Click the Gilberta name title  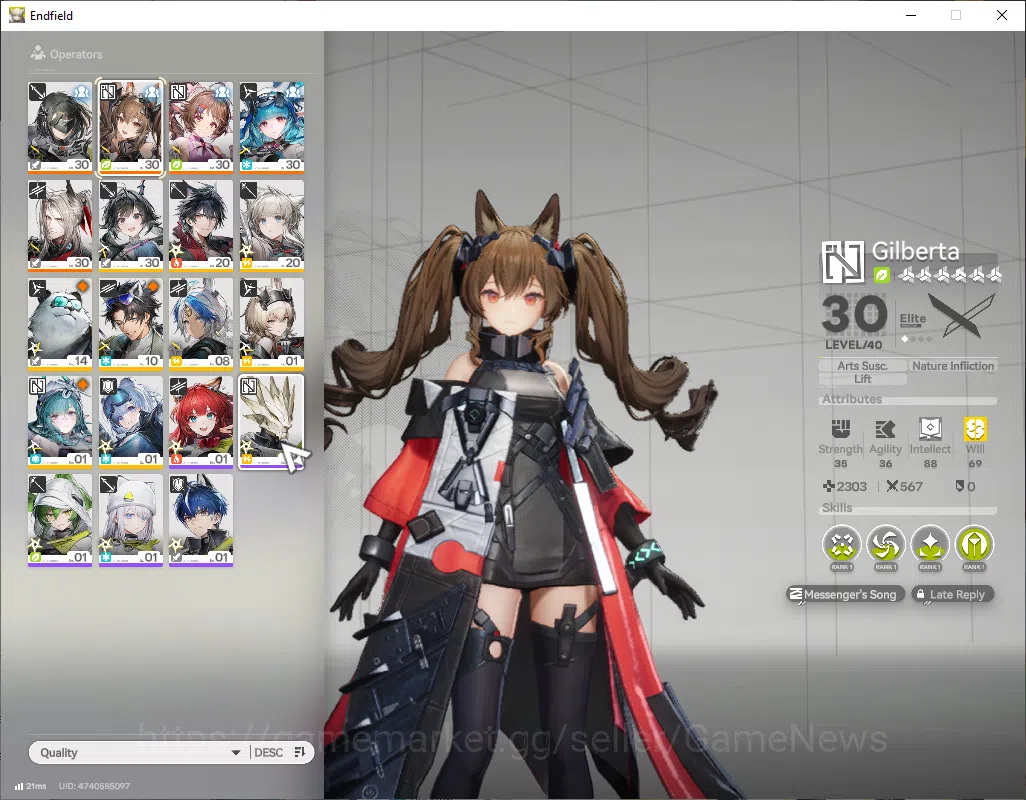(x=915, y=251)
